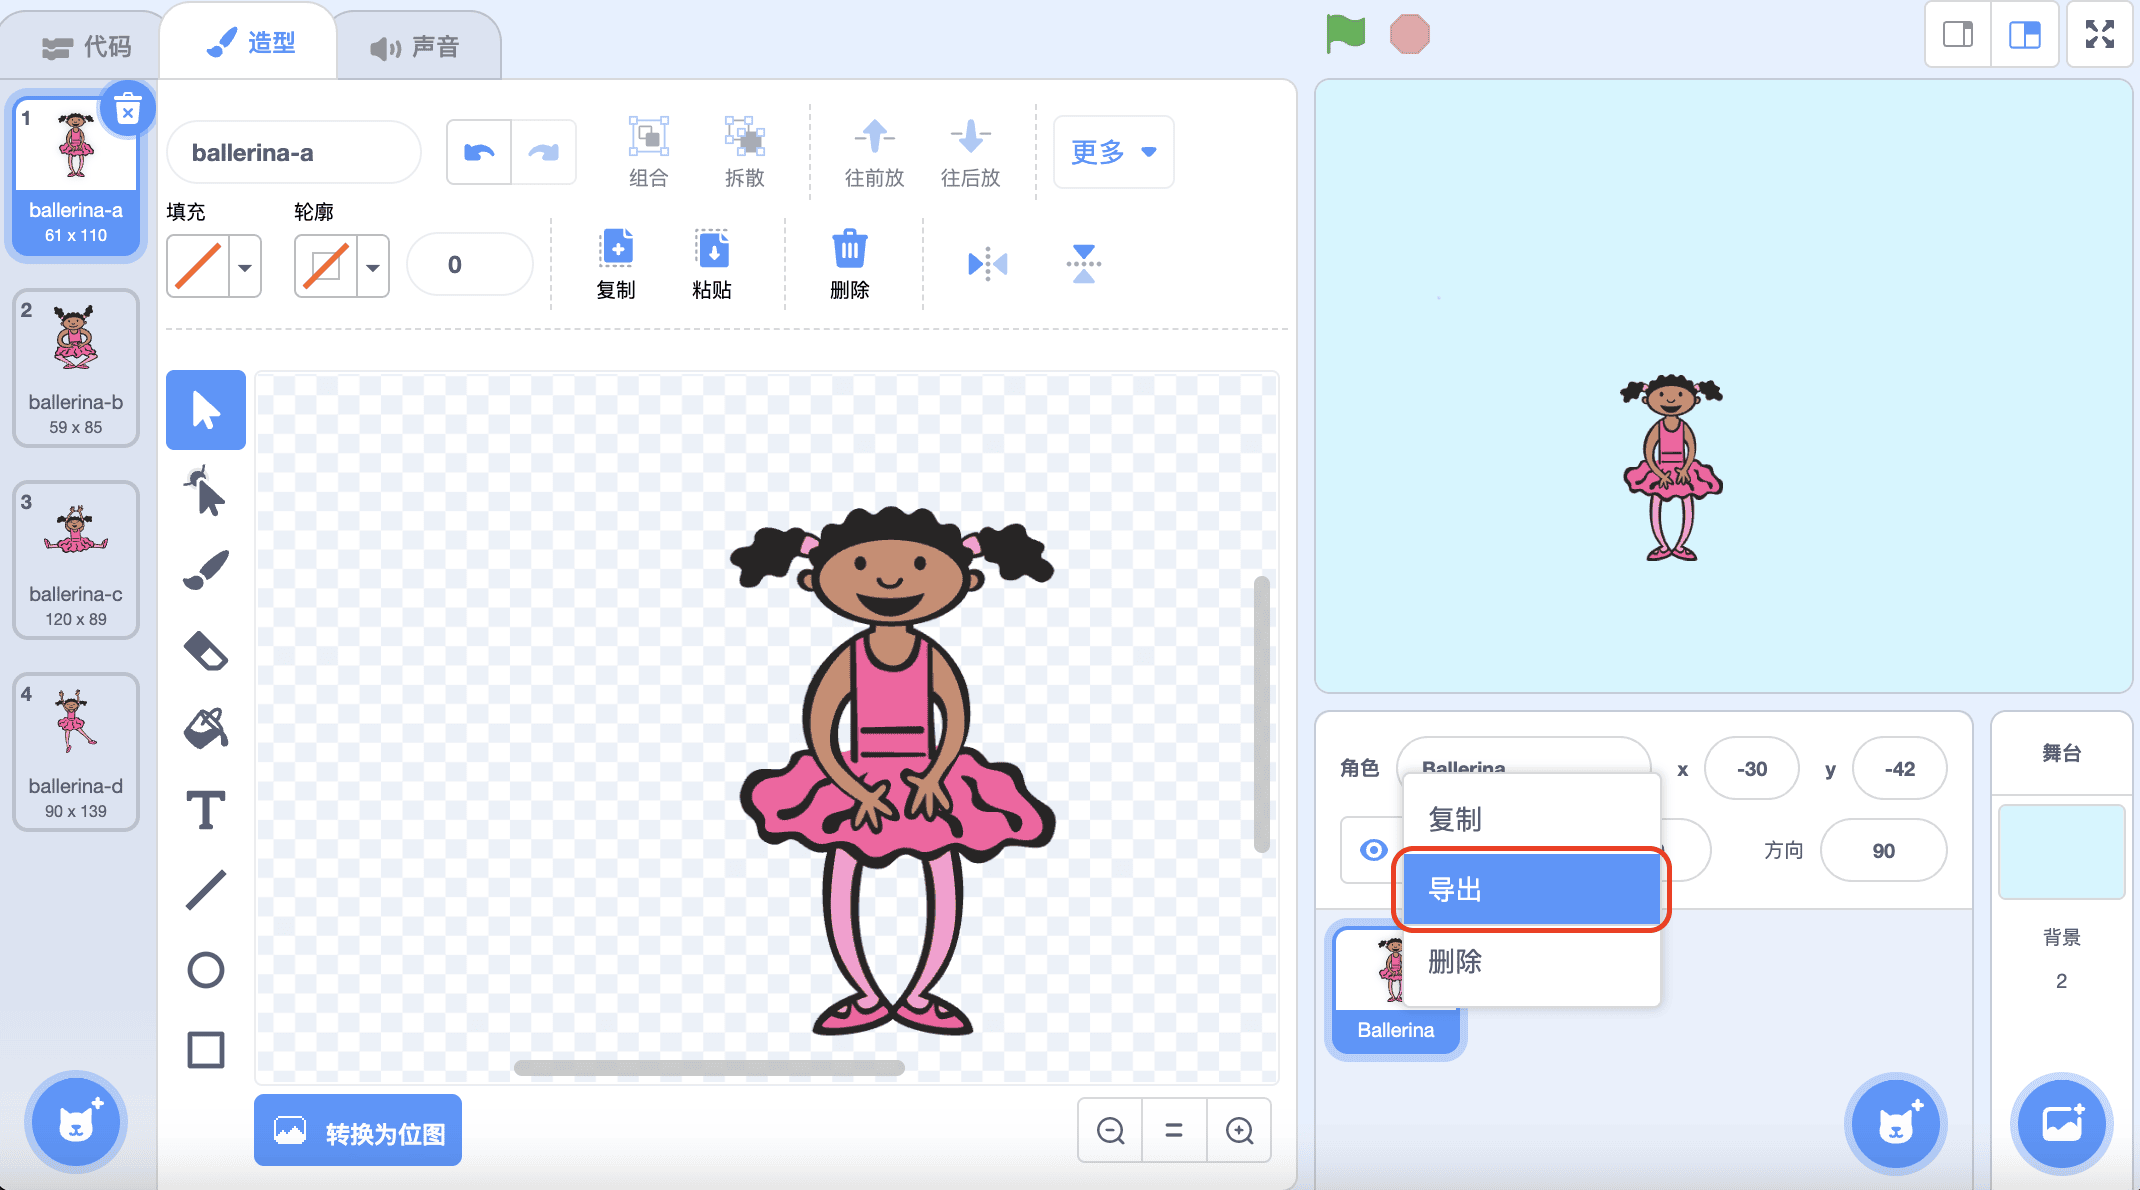Switch to small stage layout
This screenshot has width=2140, height=1190.
(1958, 35)
